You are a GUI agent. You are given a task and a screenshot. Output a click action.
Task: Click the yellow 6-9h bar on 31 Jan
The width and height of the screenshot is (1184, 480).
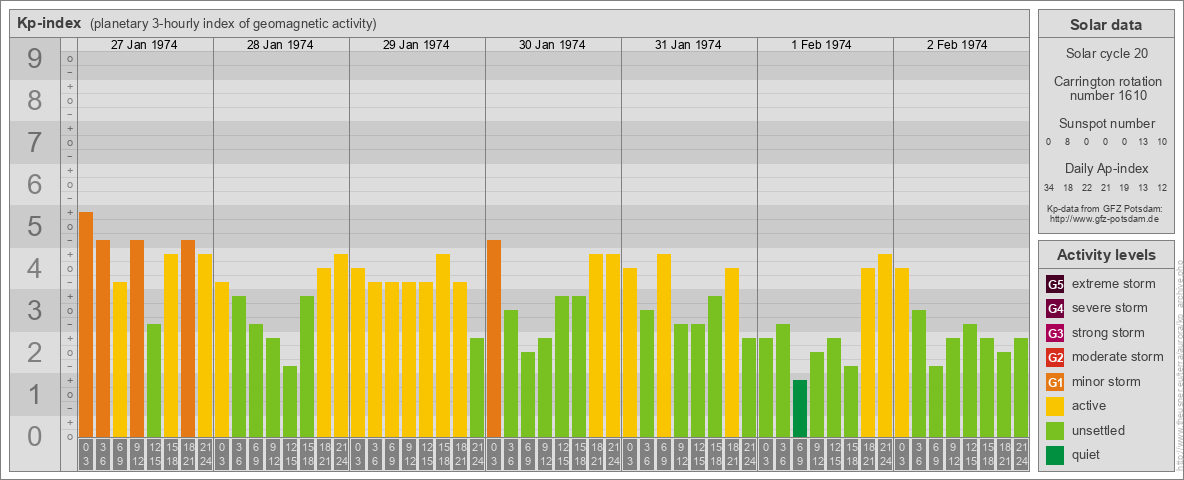(664, 346)
